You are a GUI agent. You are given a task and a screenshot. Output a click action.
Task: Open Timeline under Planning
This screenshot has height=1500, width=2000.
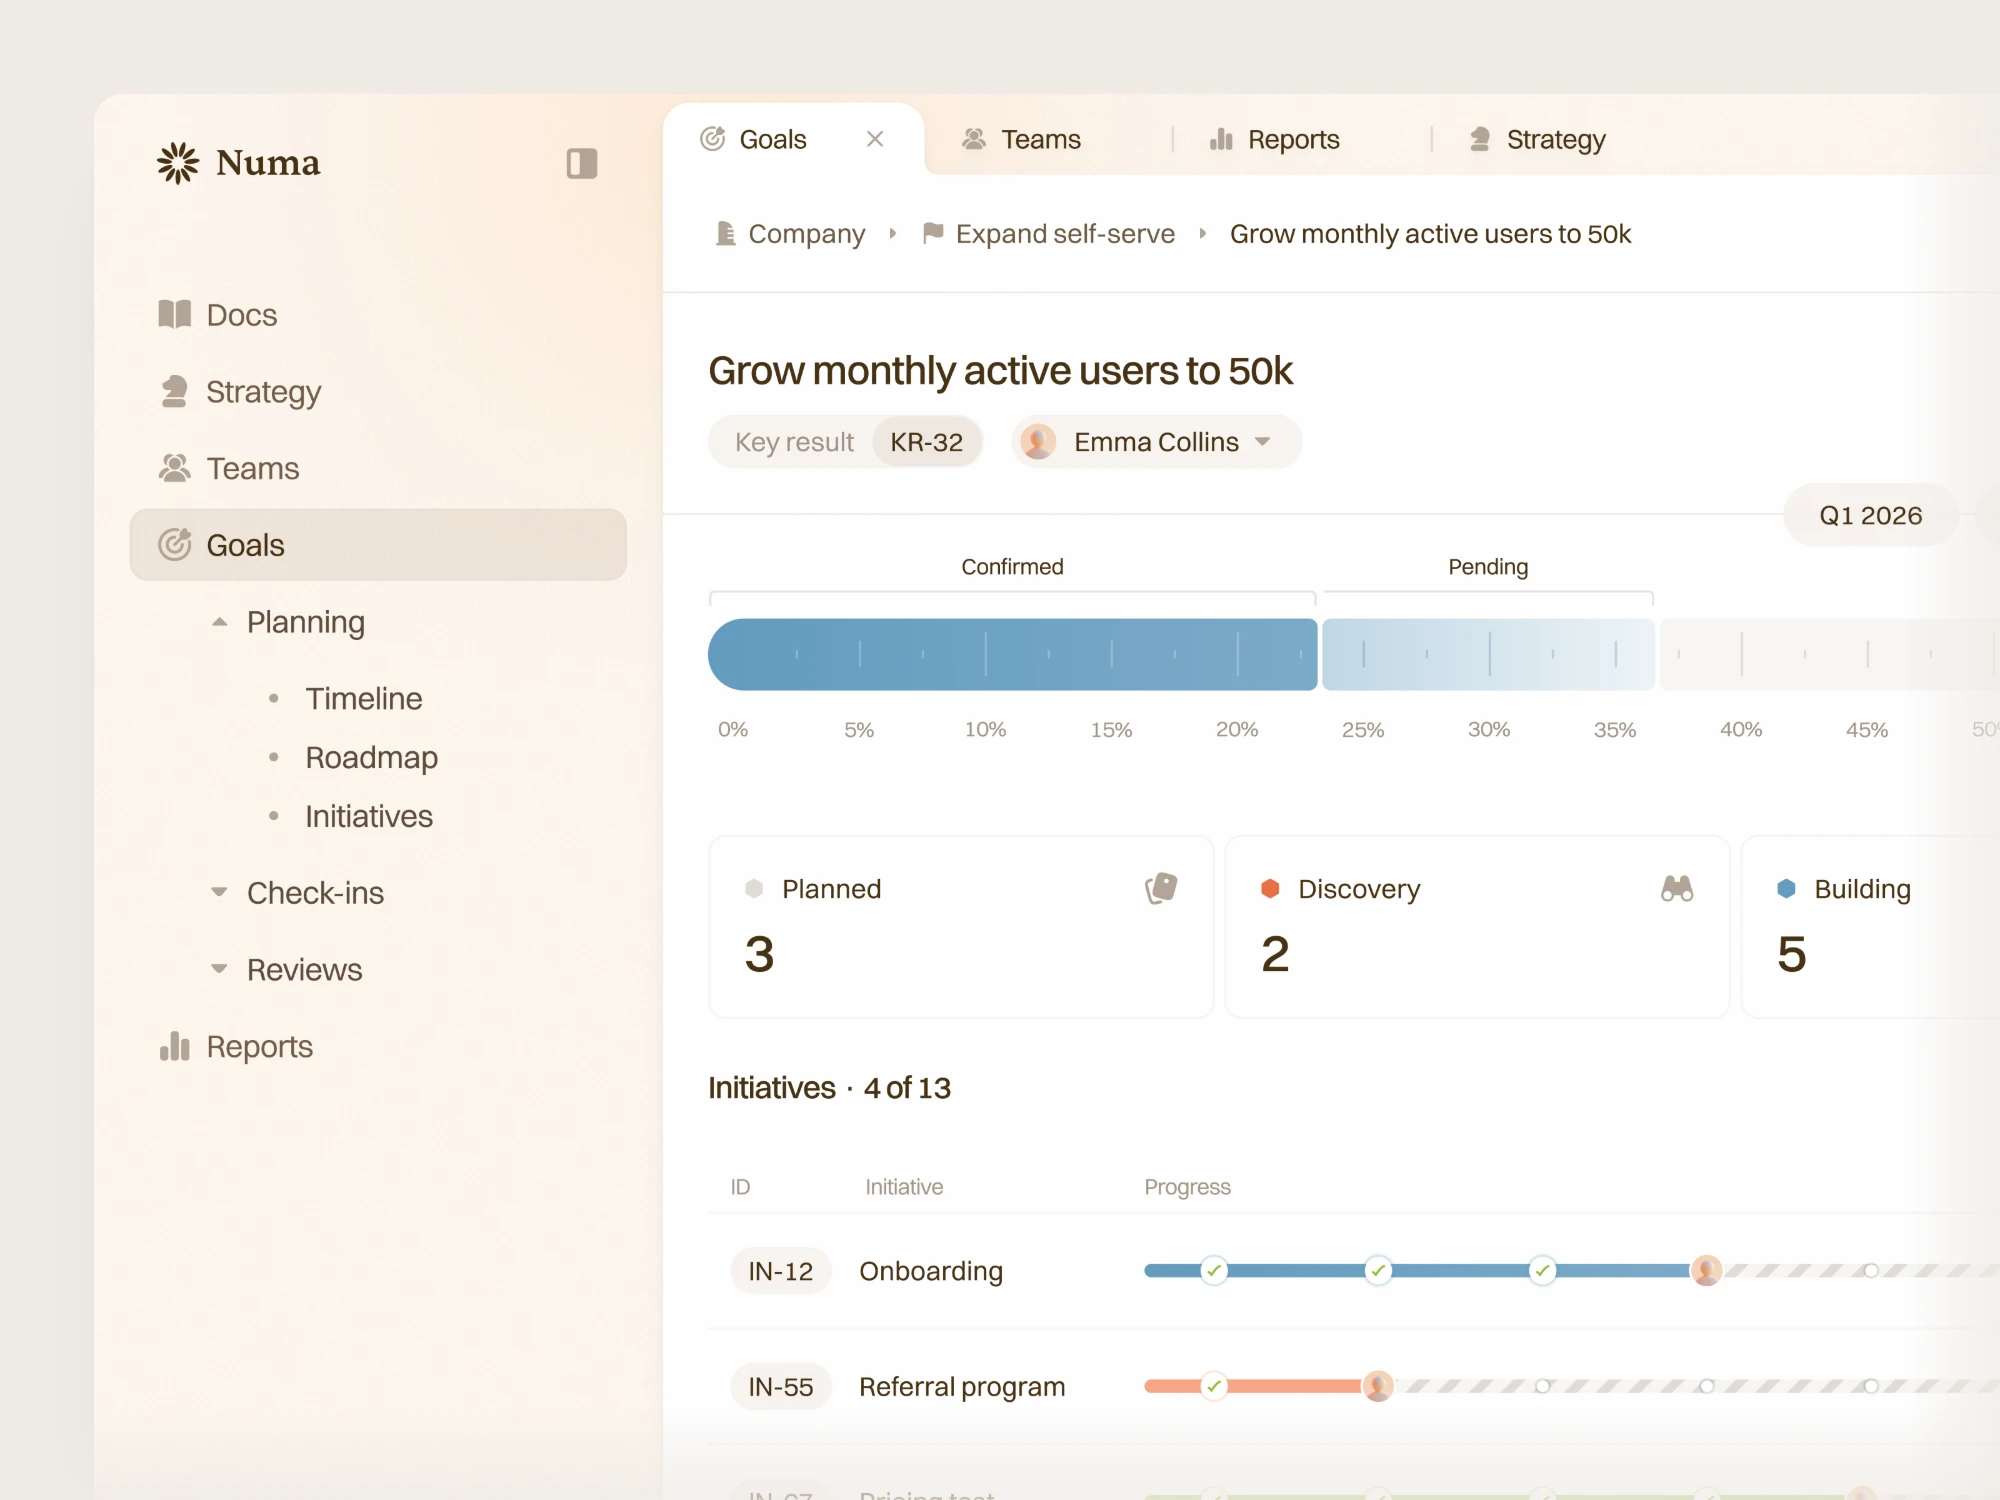tap(364, 698)
